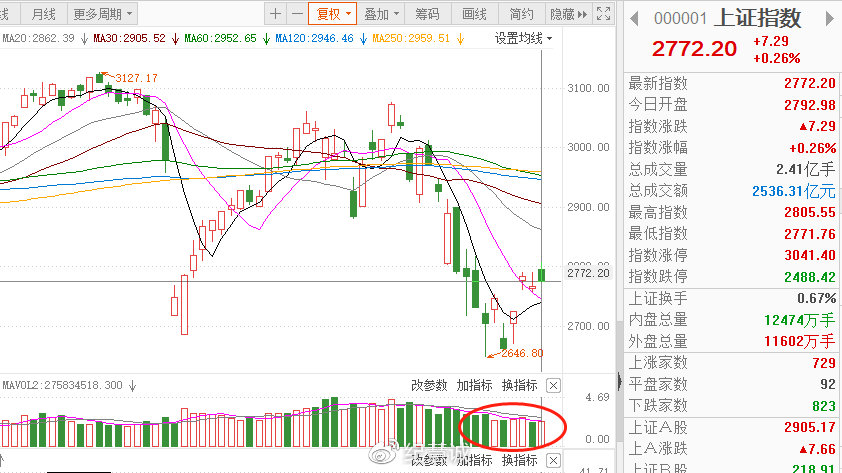
Task: Click the MA120 blue down arrow
Action: coord(363,39)
